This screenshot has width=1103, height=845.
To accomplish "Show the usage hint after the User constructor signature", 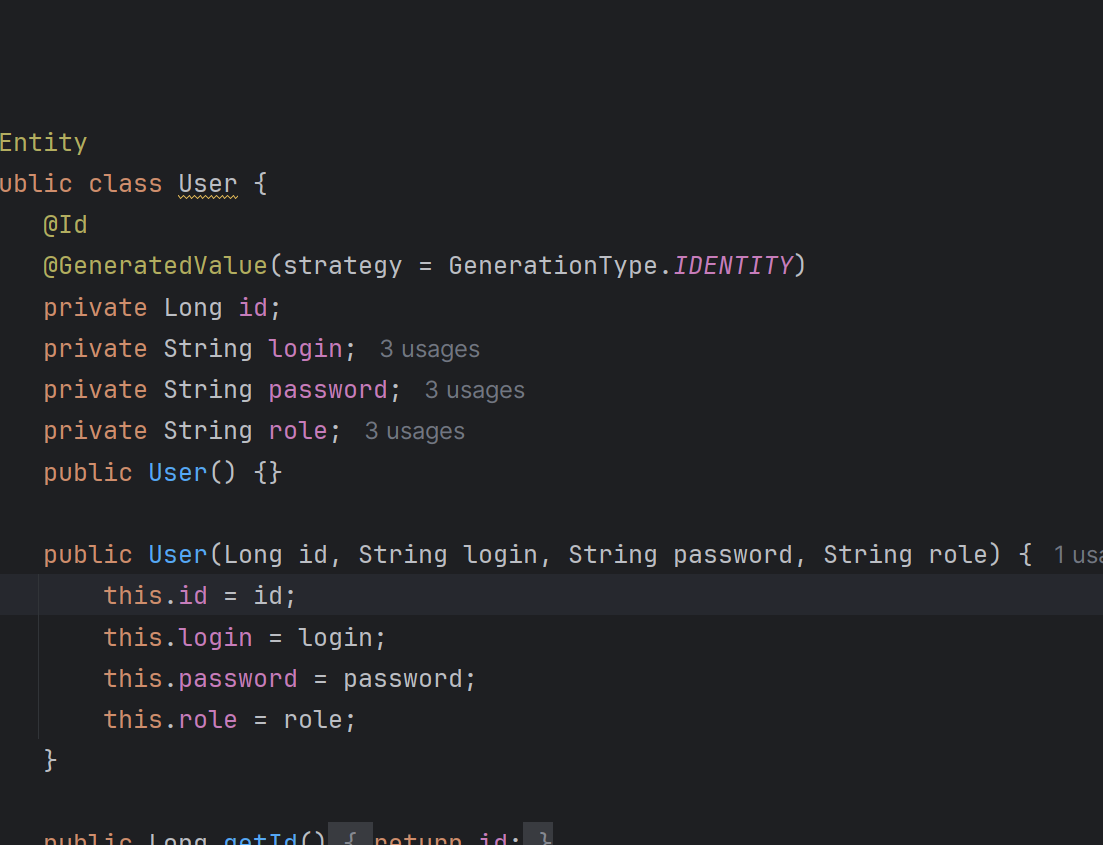I will [x=1078, y=554].
